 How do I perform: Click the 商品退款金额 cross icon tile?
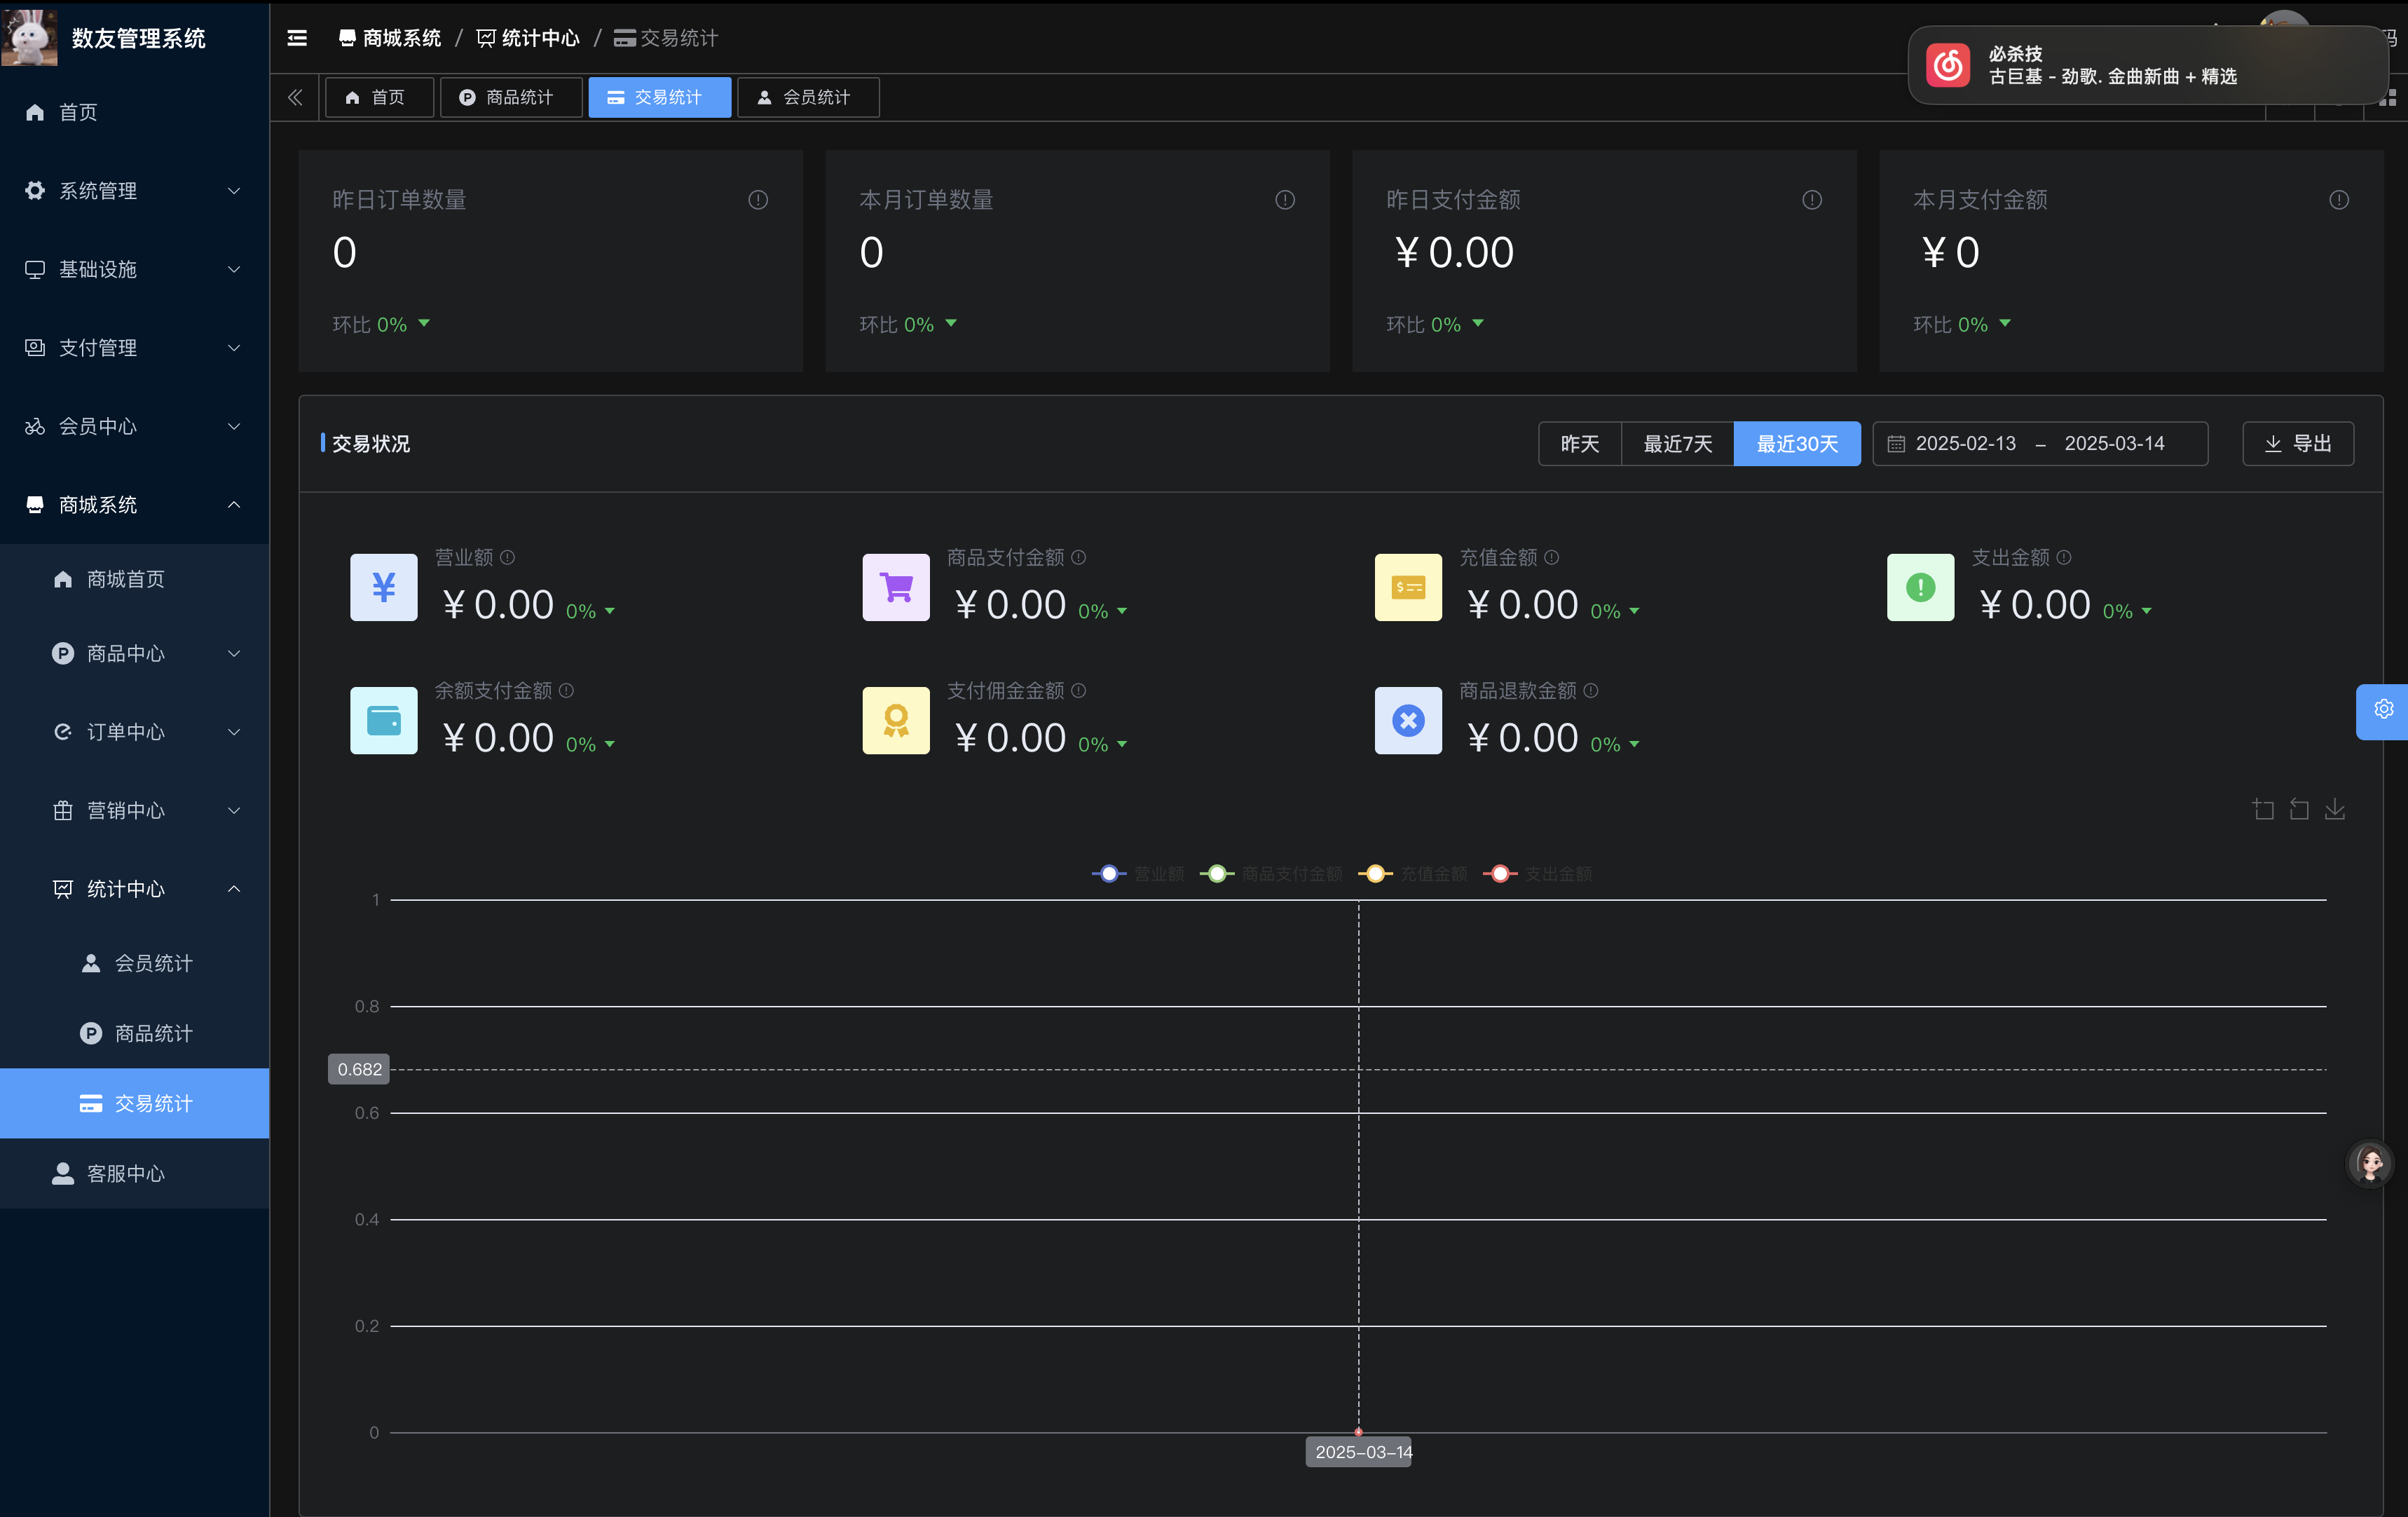(x=1408, y=720)
